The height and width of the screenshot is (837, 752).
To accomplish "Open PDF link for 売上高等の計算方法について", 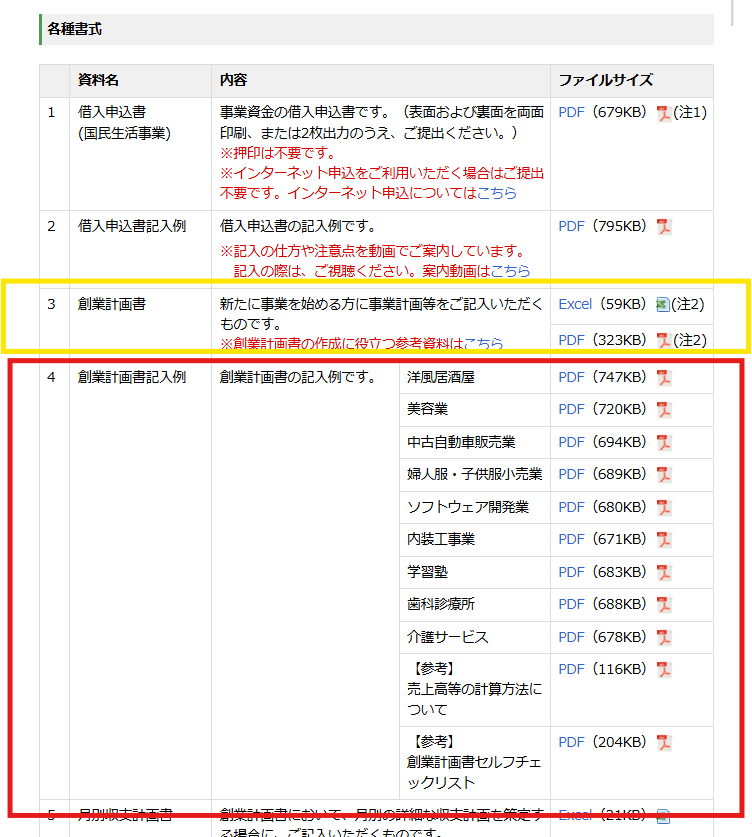I will pyautogui.click(x=571, y=669).
